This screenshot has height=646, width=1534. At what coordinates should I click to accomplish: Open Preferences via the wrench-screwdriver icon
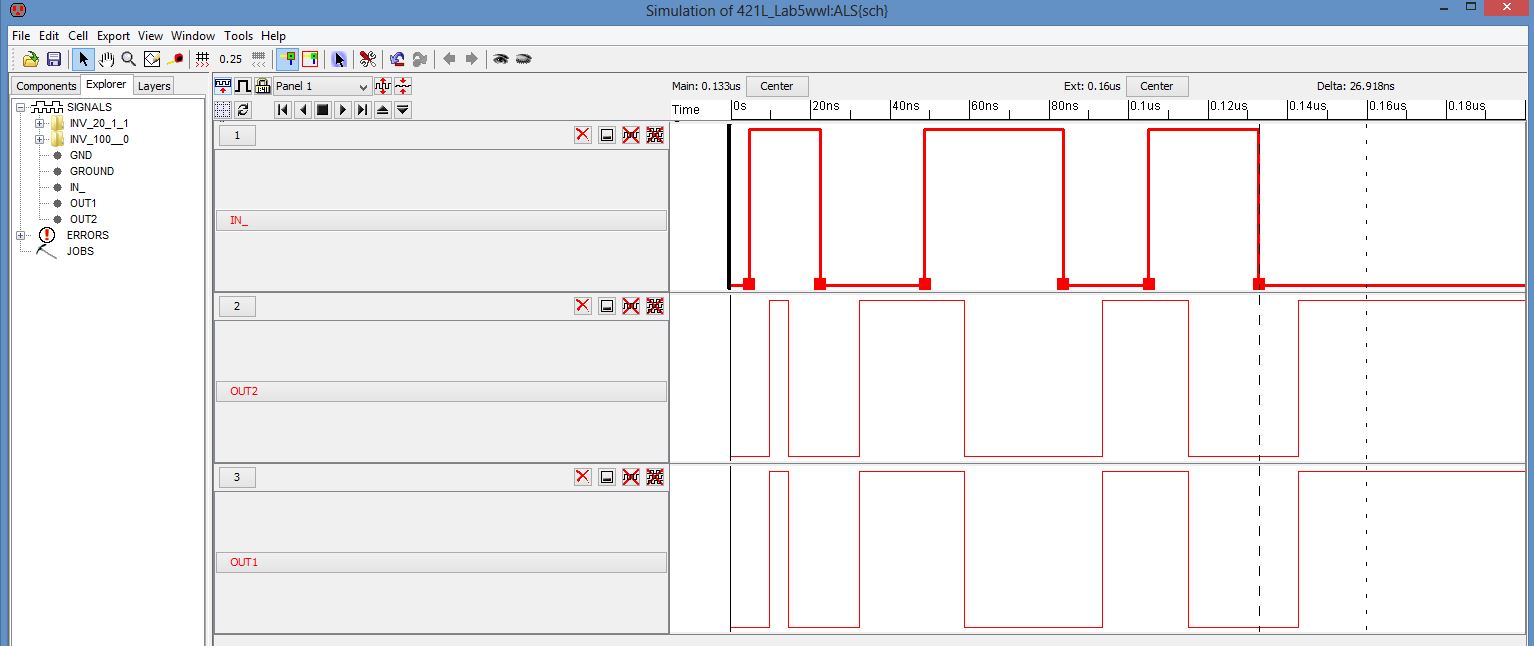coord(367,59)
